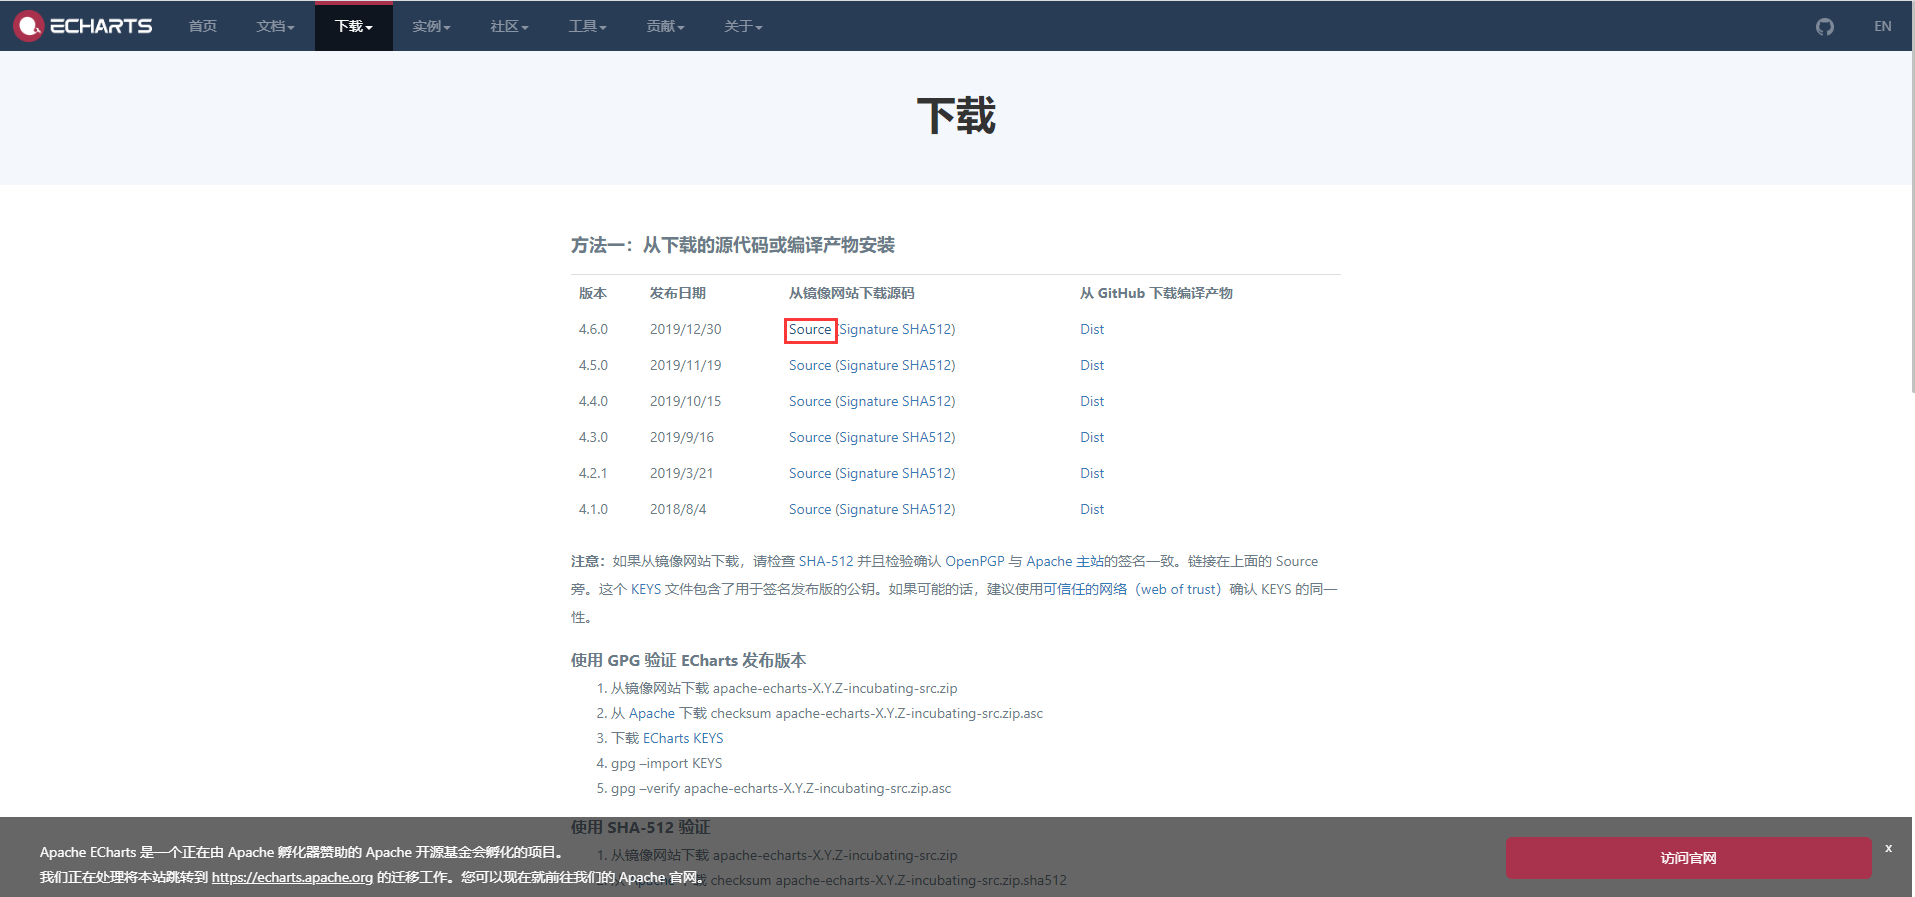Expand the 下载 dropdown menu
The width and height of the screenshot is (1915, 897).
(x=354, y=26)
